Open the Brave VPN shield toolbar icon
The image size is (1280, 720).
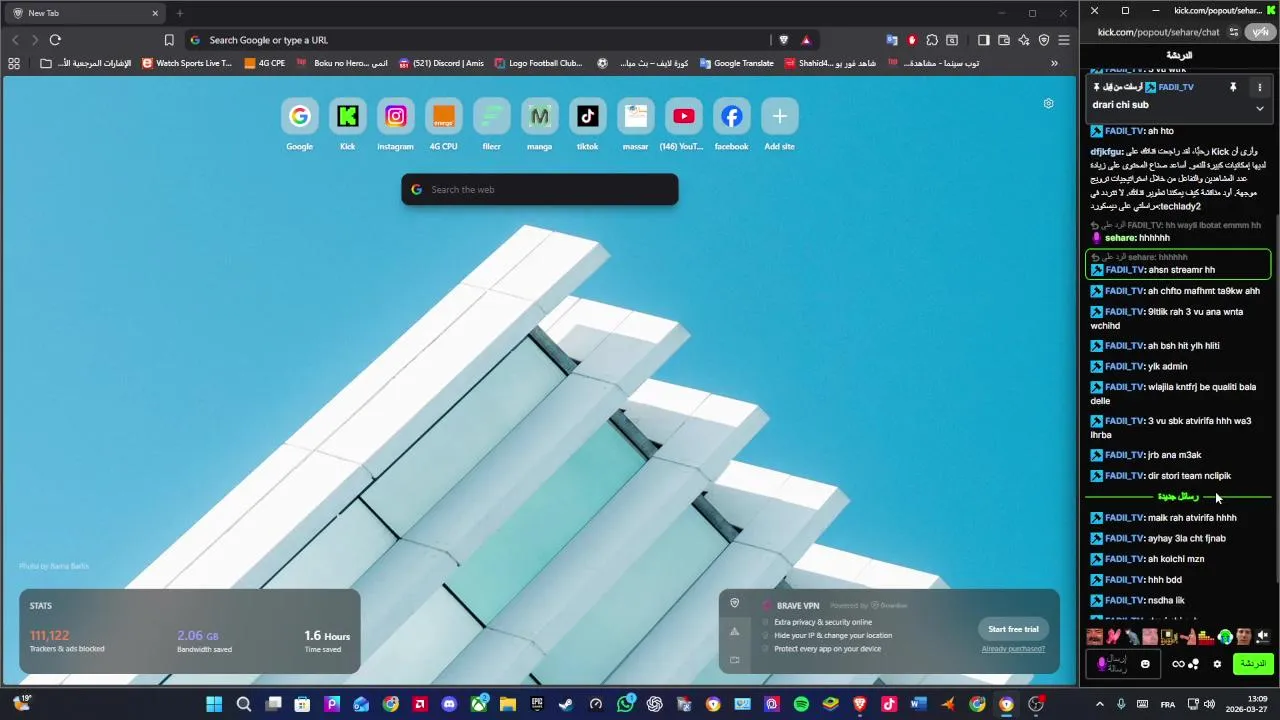(x=1044, y=40)
